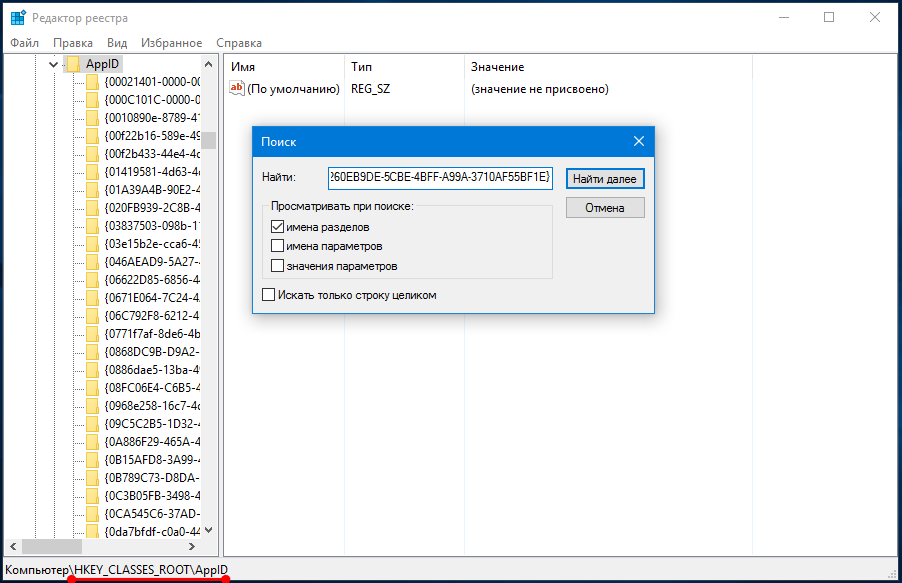Viewport: 902px width, 583px height.
Task: Click folder icon of {01A39A4B-90E2 key
Action: coord(92,190)
